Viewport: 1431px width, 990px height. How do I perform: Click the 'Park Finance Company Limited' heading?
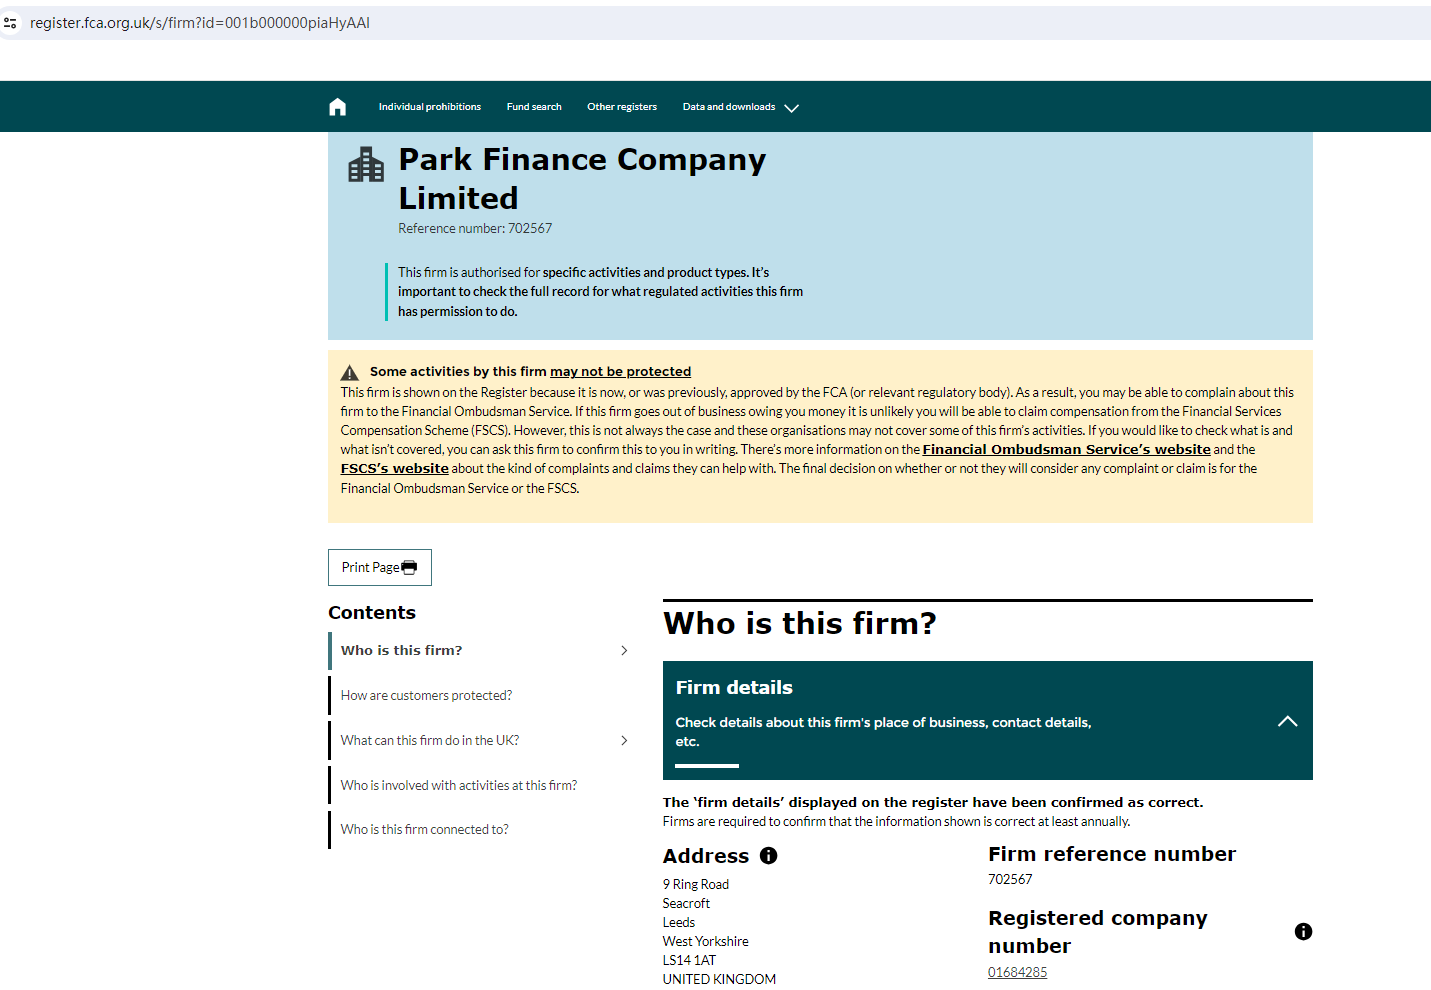(x=583, y=179)
